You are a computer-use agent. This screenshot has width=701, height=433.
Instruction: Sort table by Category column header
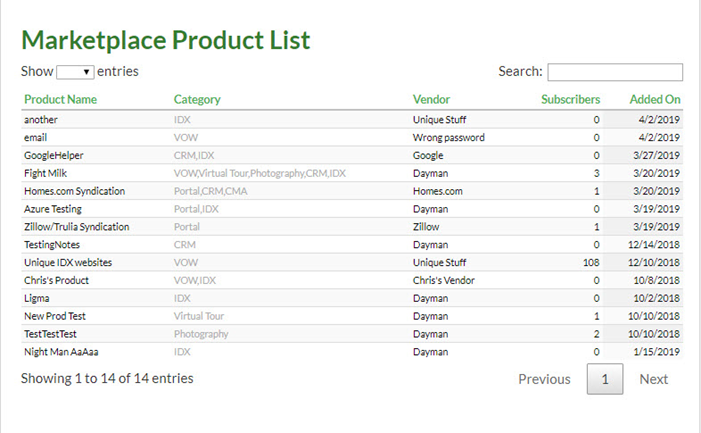197,100
